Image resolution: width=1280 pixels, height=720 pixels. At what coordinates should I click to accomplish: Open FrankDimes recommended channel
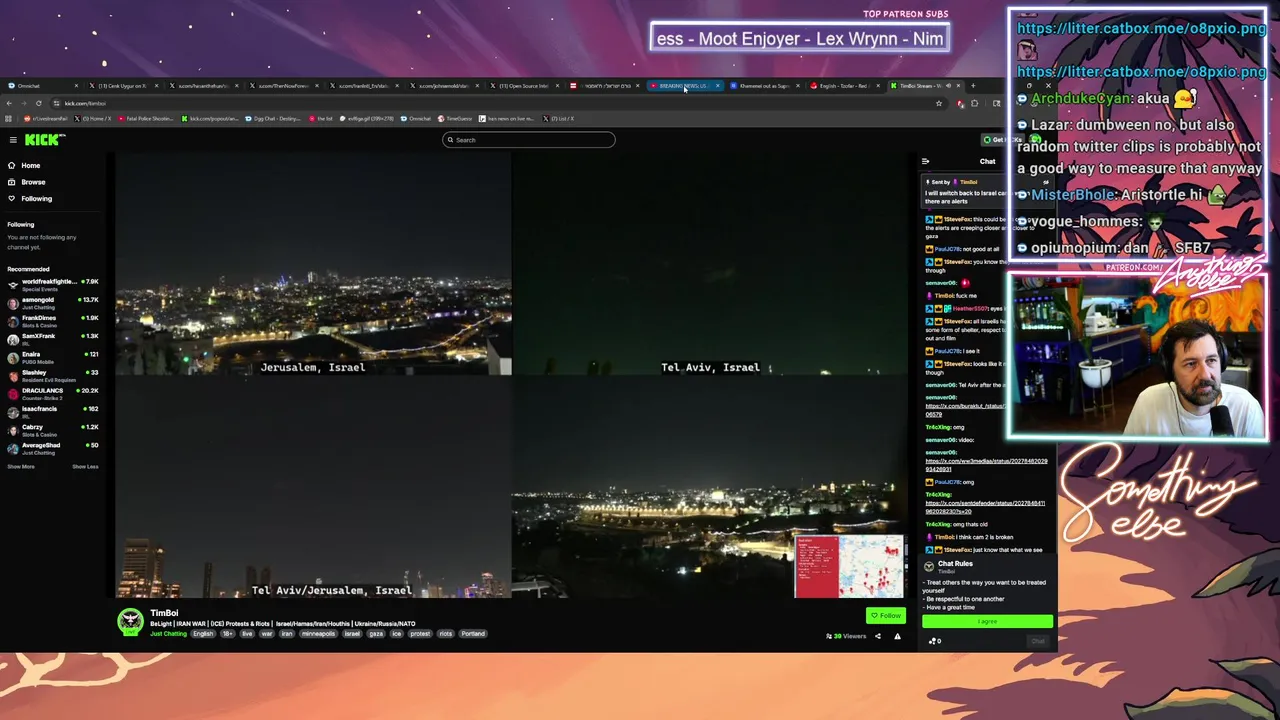[x=52, y=321]
